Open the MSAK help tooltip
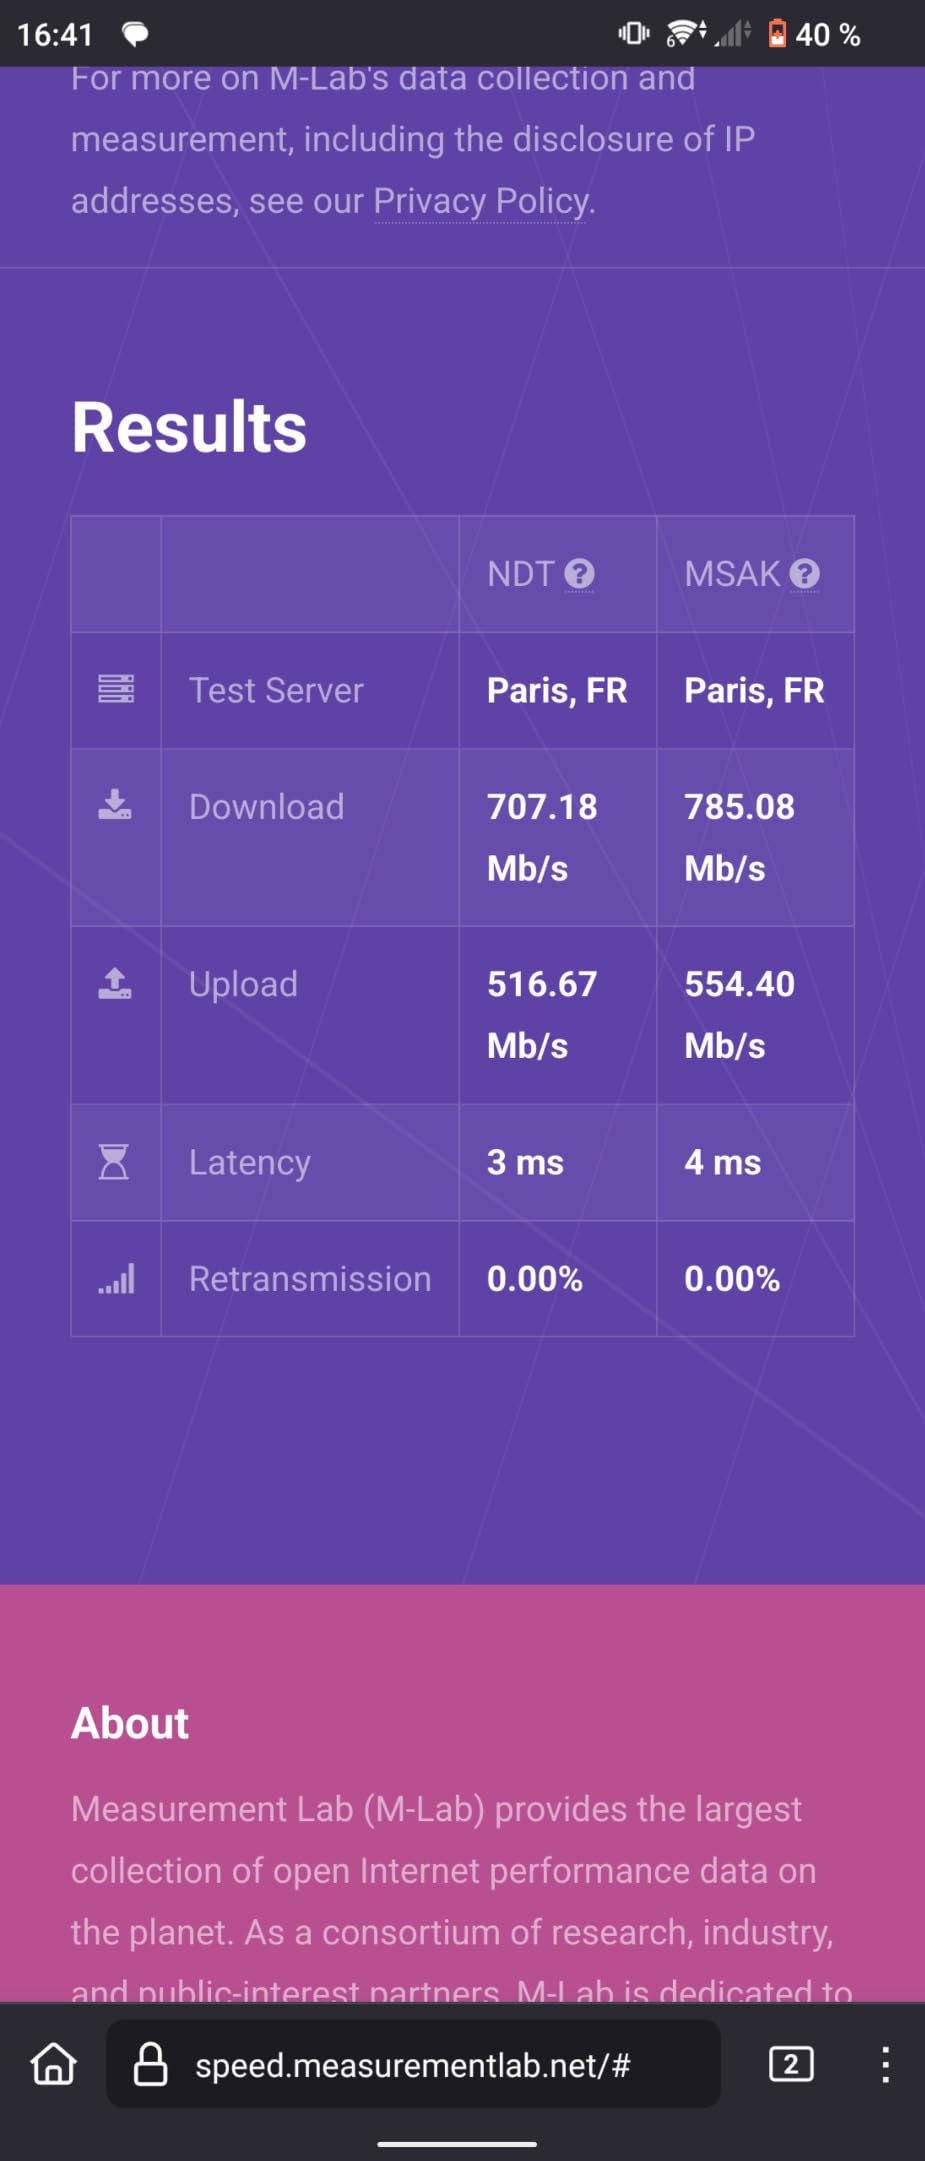 [805, 573]
